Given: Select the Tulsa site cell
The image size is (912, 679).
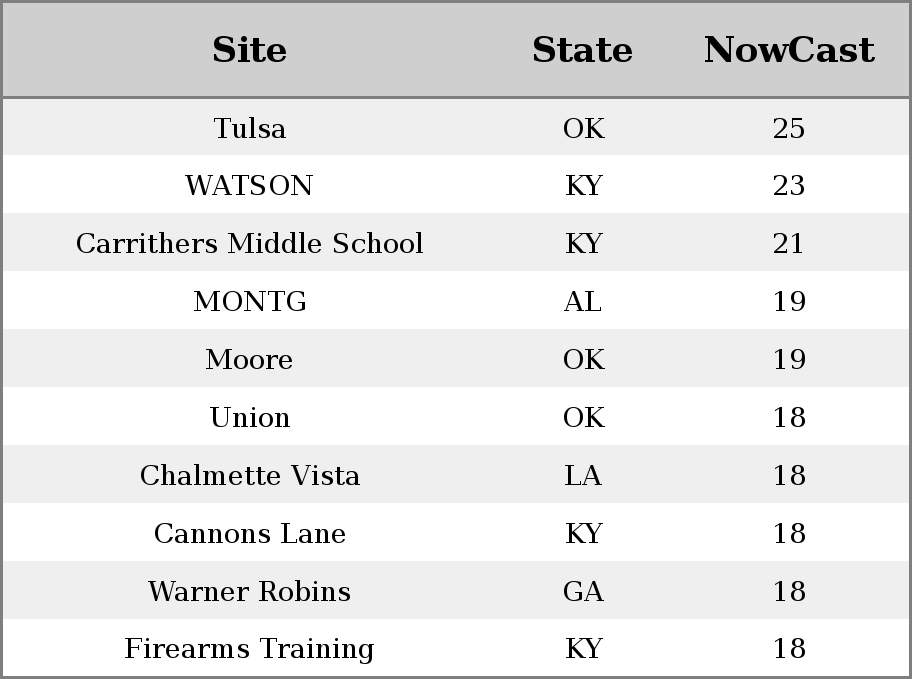Looking at the screenshot, I should (x=250, y=128).
